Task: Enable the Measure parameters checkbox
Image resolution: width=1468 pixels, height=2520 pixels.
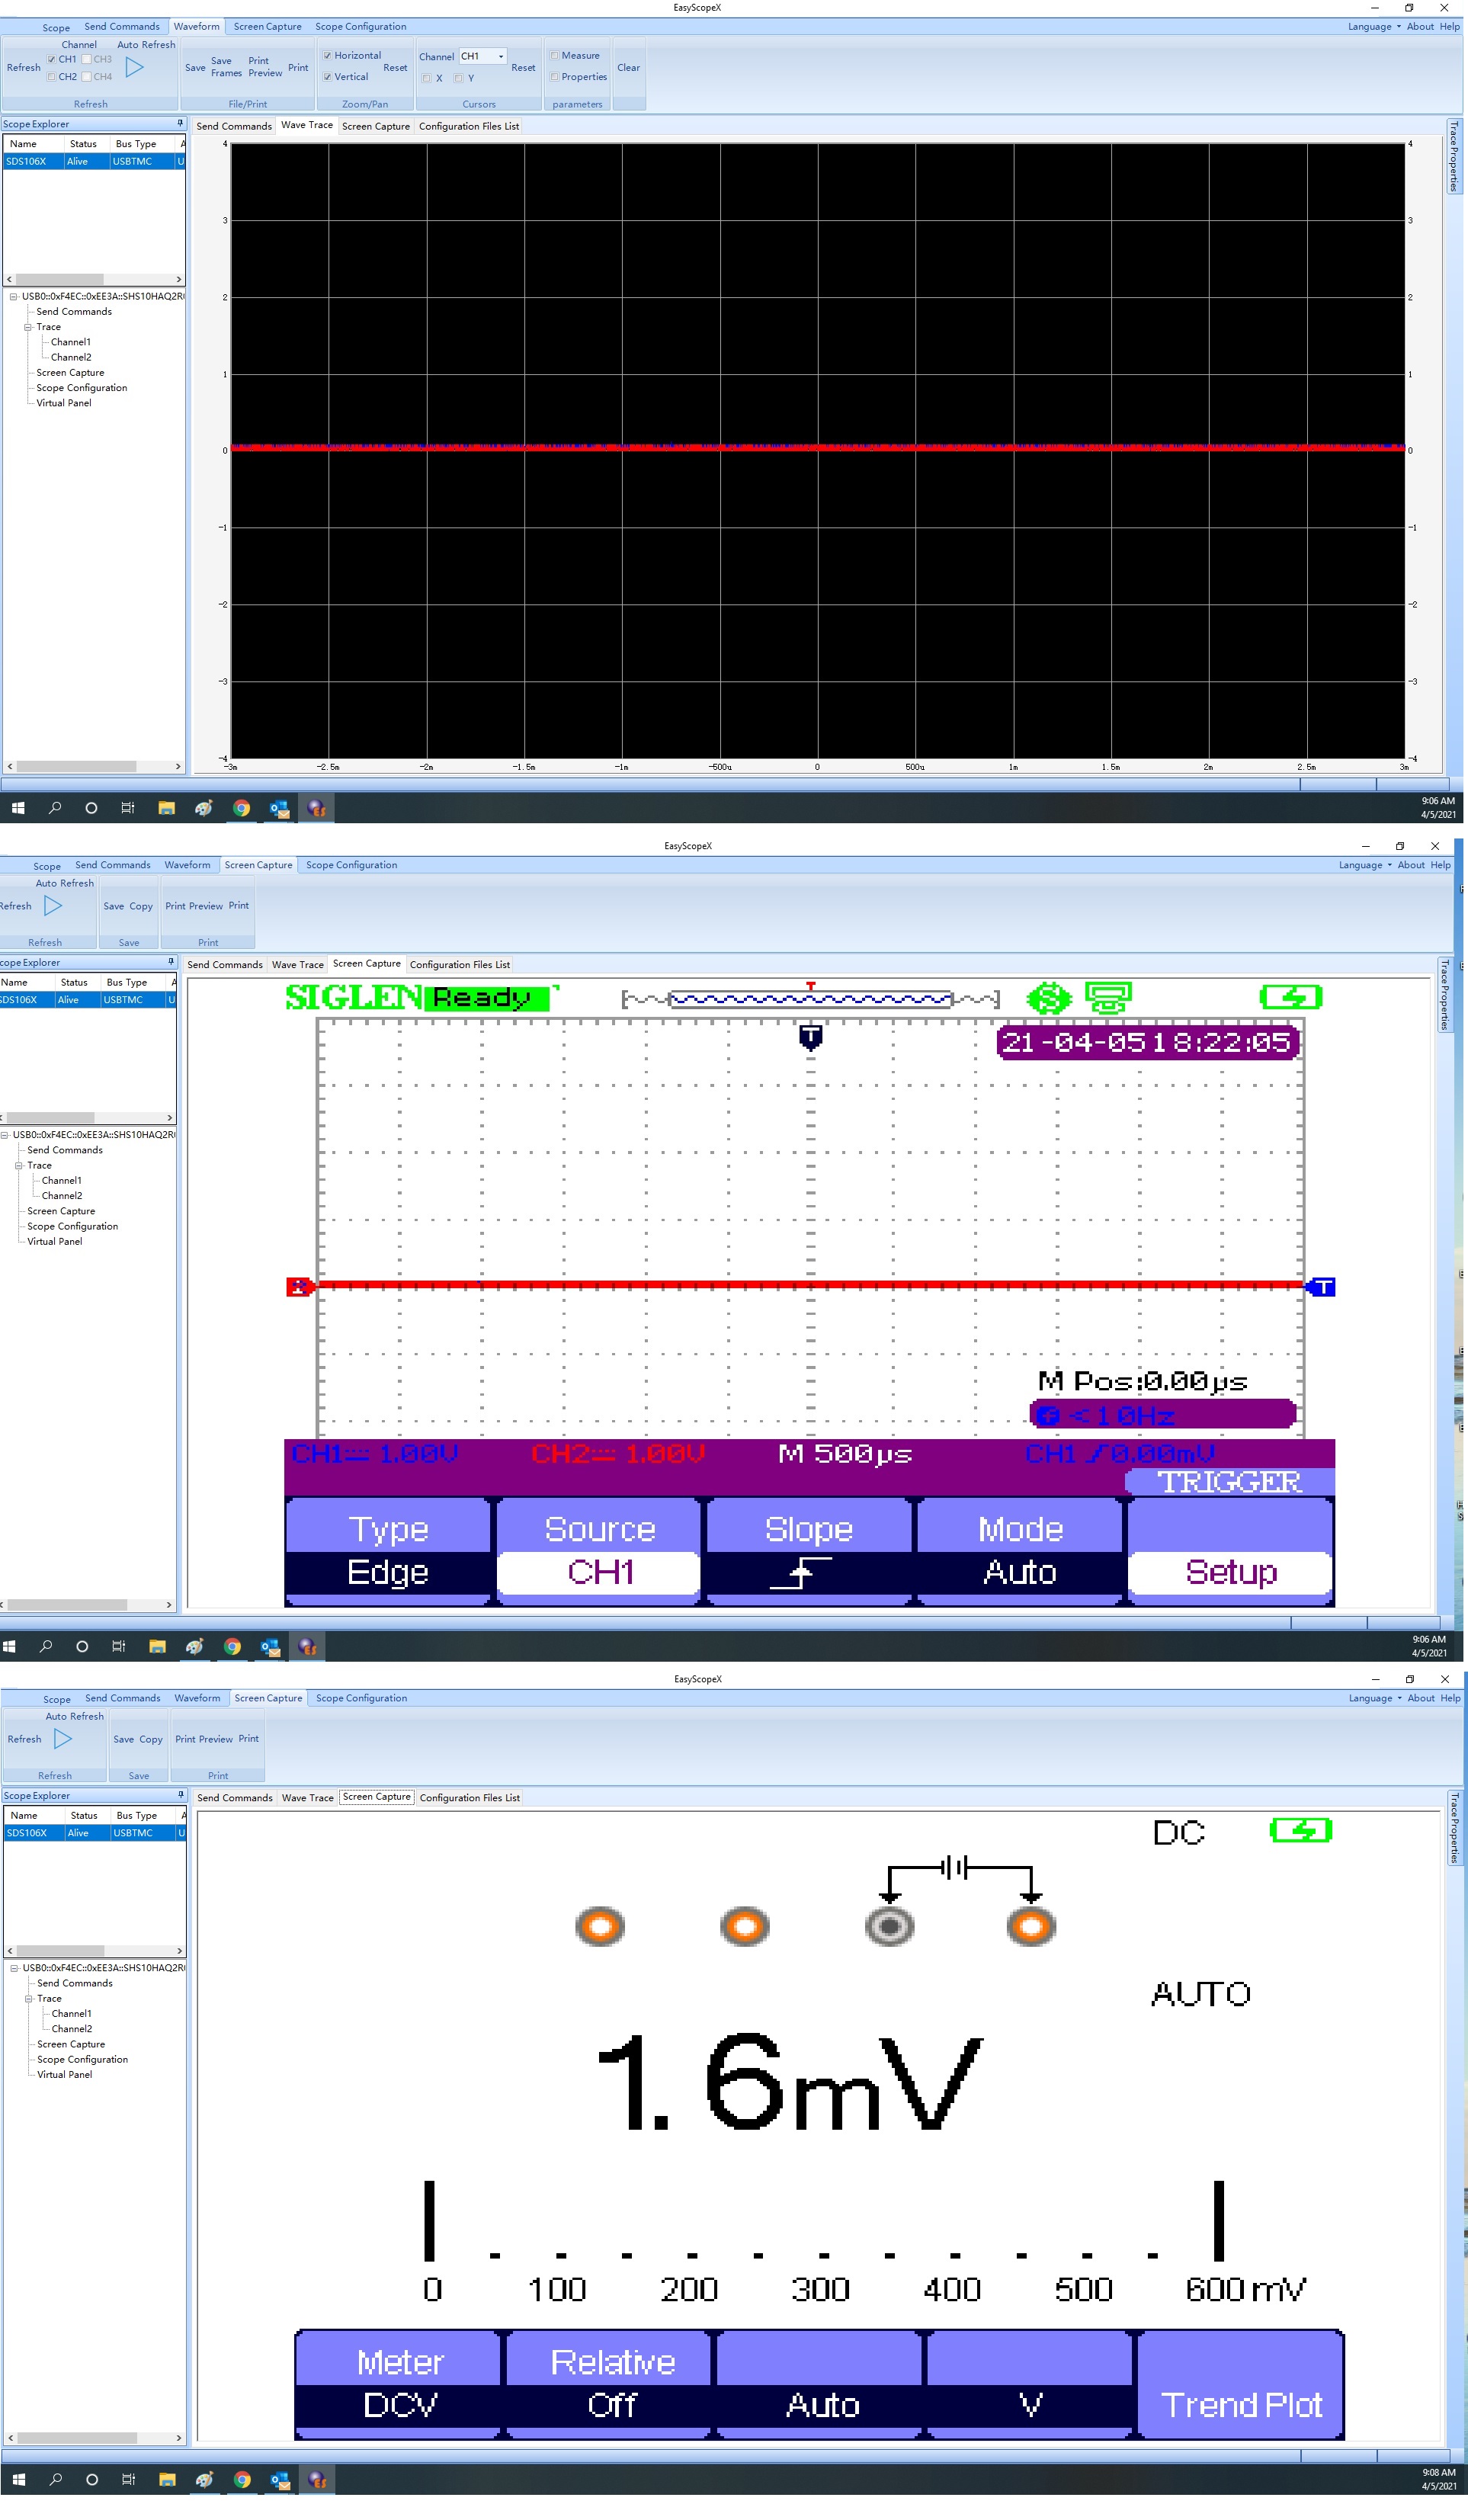Action: (554, 56)
